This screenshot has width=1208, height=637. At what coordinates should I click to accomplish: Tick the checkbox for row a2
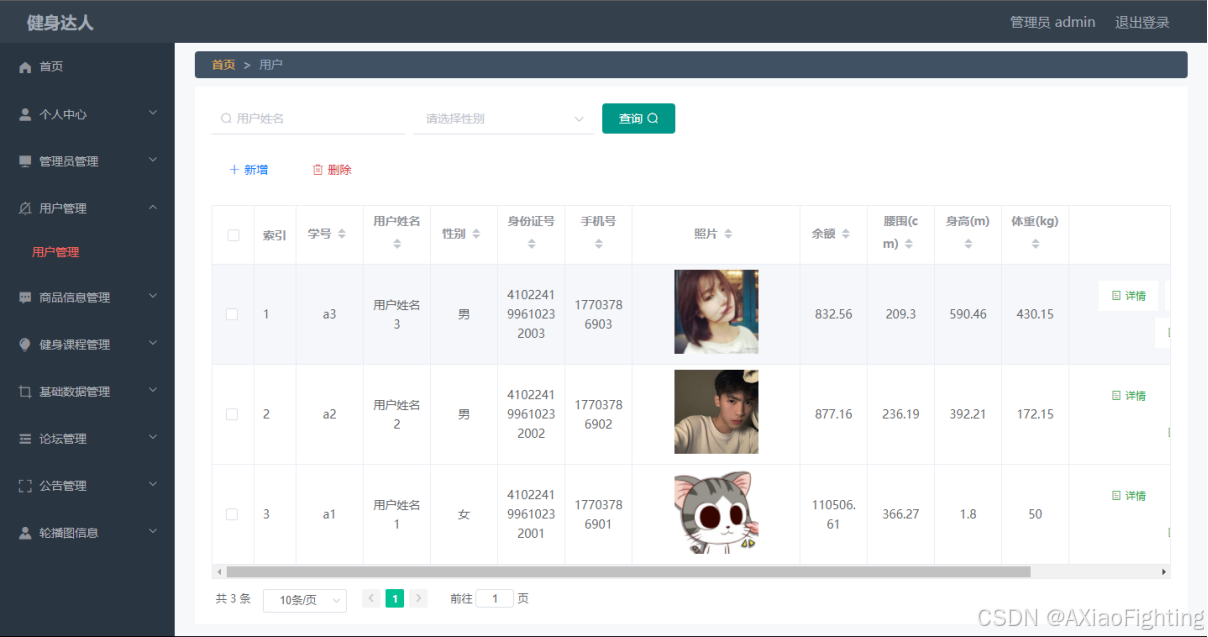coord(232,414)
